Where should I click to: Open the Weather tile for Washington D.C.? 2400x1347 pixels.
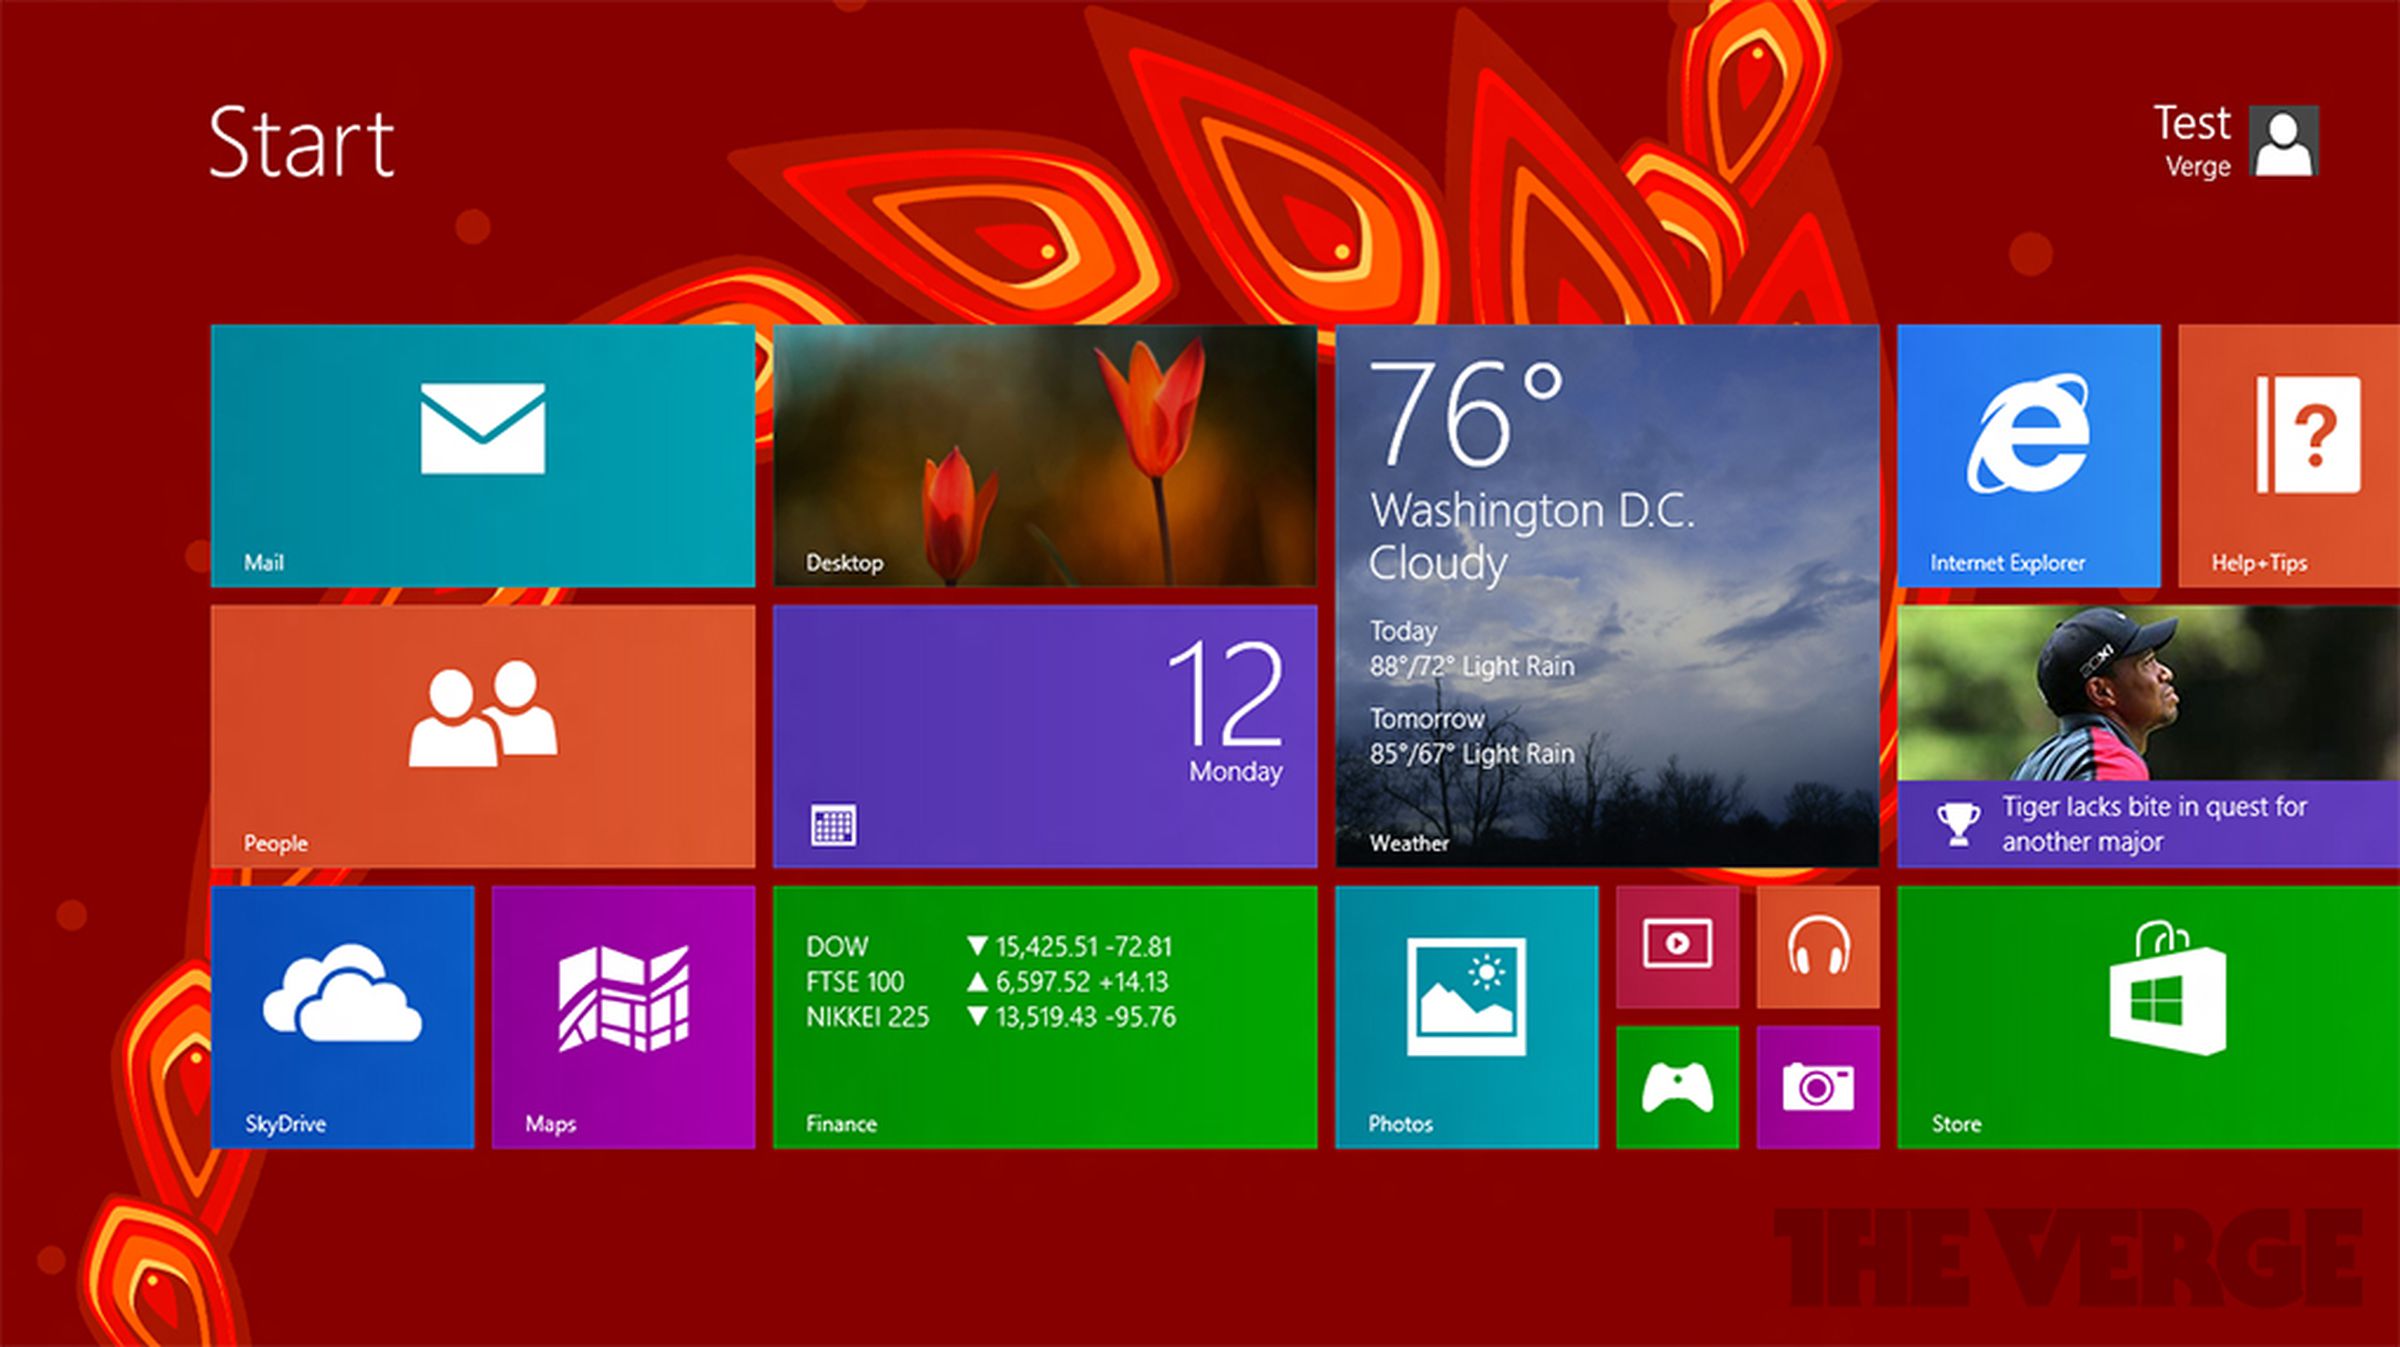(1607, 596)
